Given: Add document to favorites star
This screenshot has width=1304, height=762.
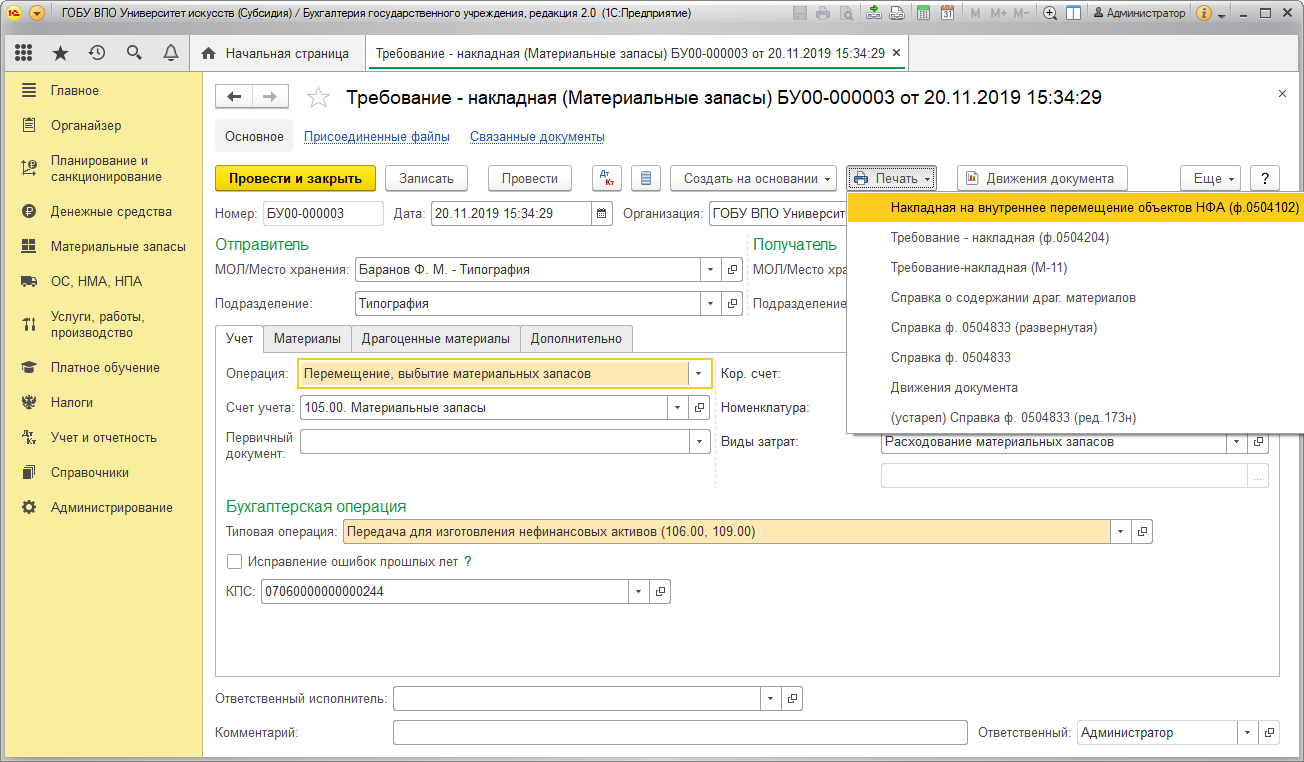Looking at the screenshot, I should point(318,97).
